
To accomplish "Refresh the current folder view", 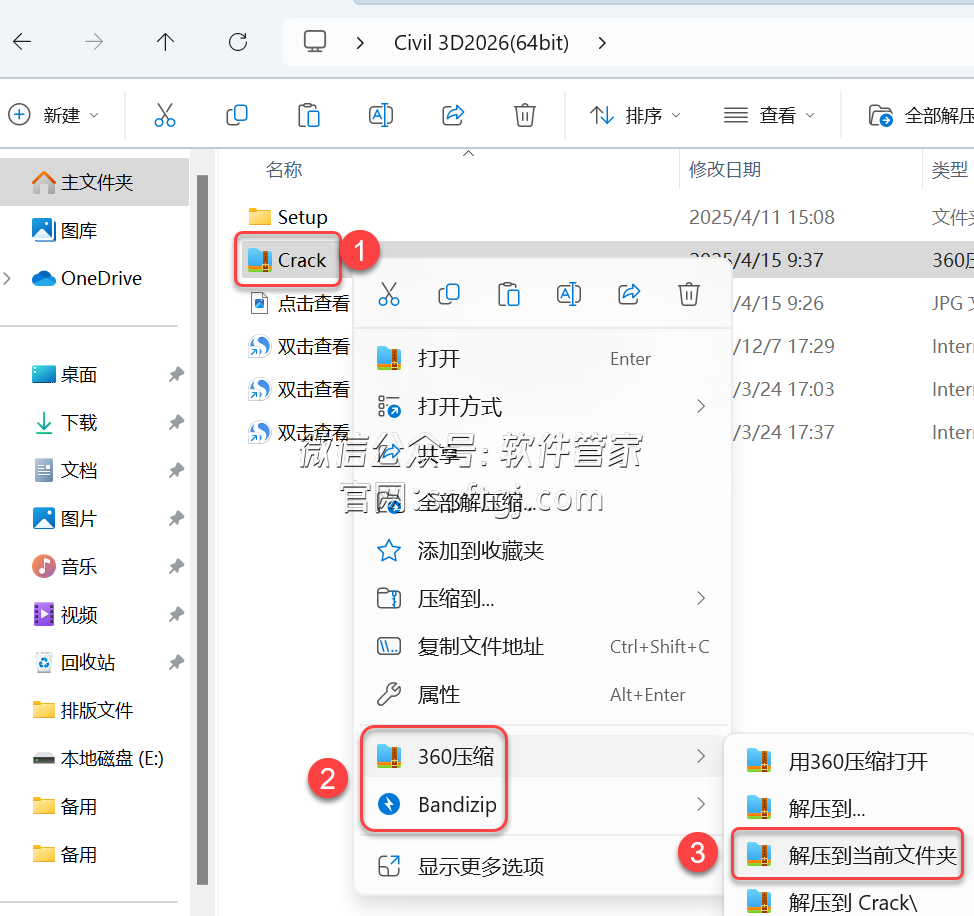I will click(238, 42).
